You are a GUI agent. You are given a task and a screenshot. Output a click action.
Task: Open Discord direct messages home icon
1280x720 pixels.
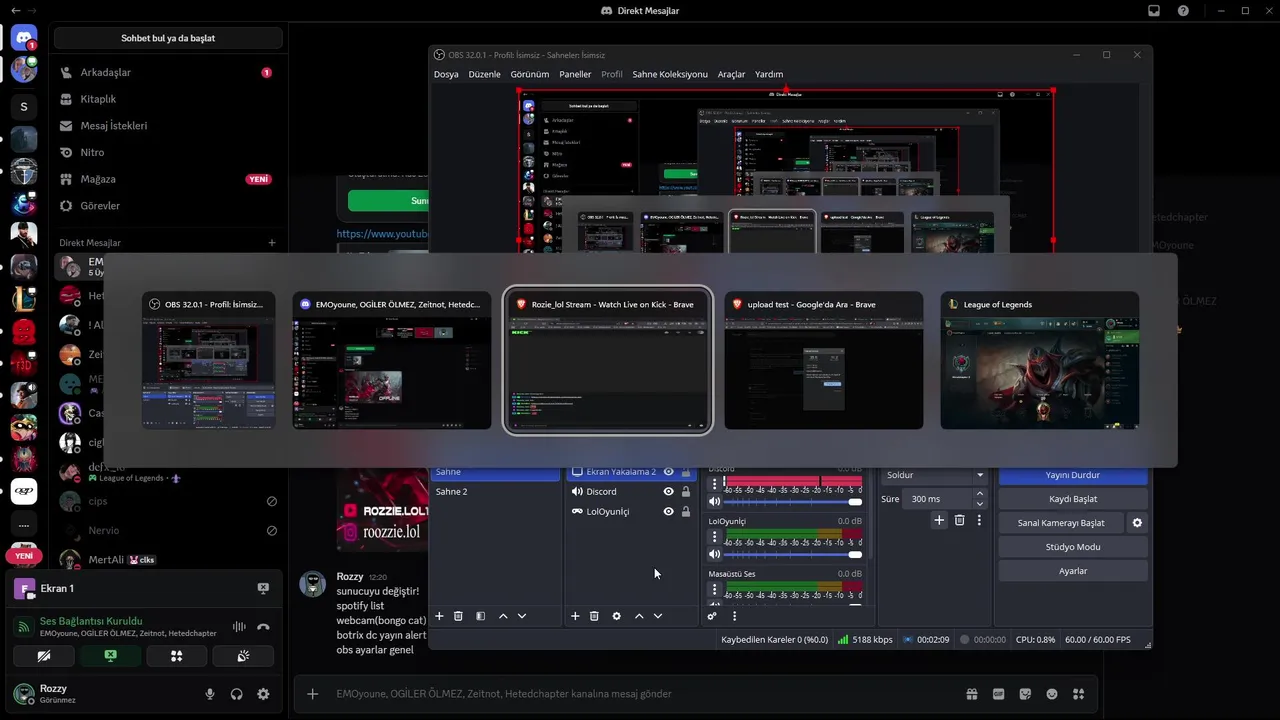tap(24, 38)
